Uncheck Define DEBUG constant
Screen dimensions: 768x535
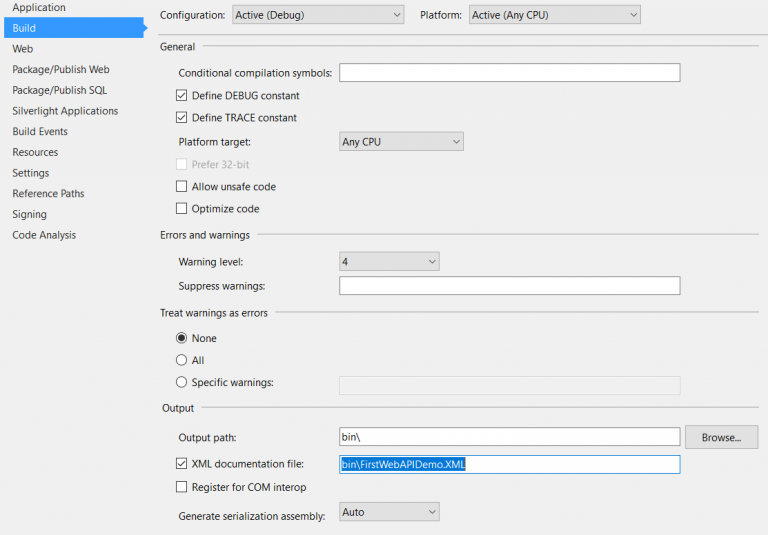pyautogui.click(x=181, y=96)
